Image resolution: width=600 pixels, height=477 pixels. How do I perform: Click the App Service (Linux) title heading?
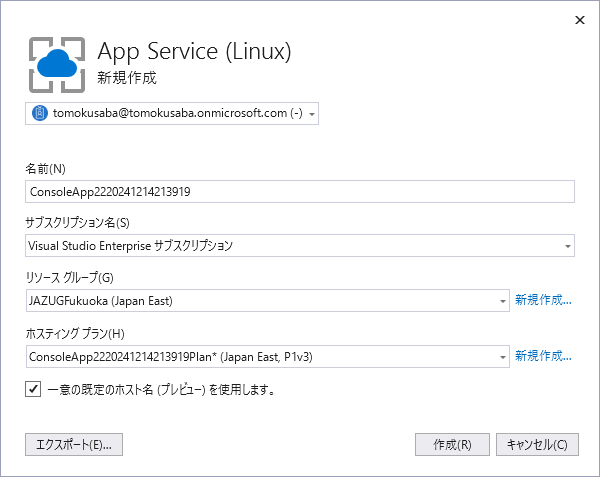[194, 50]
